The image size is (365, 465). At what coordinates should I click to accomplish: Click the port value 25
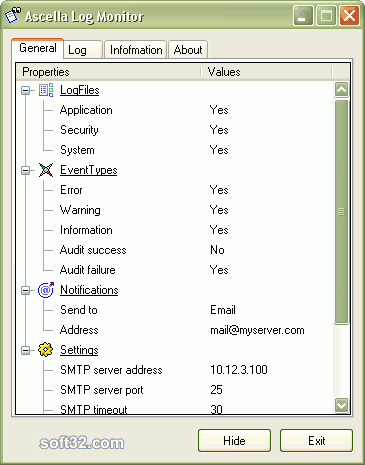click(x=216, y=390)
